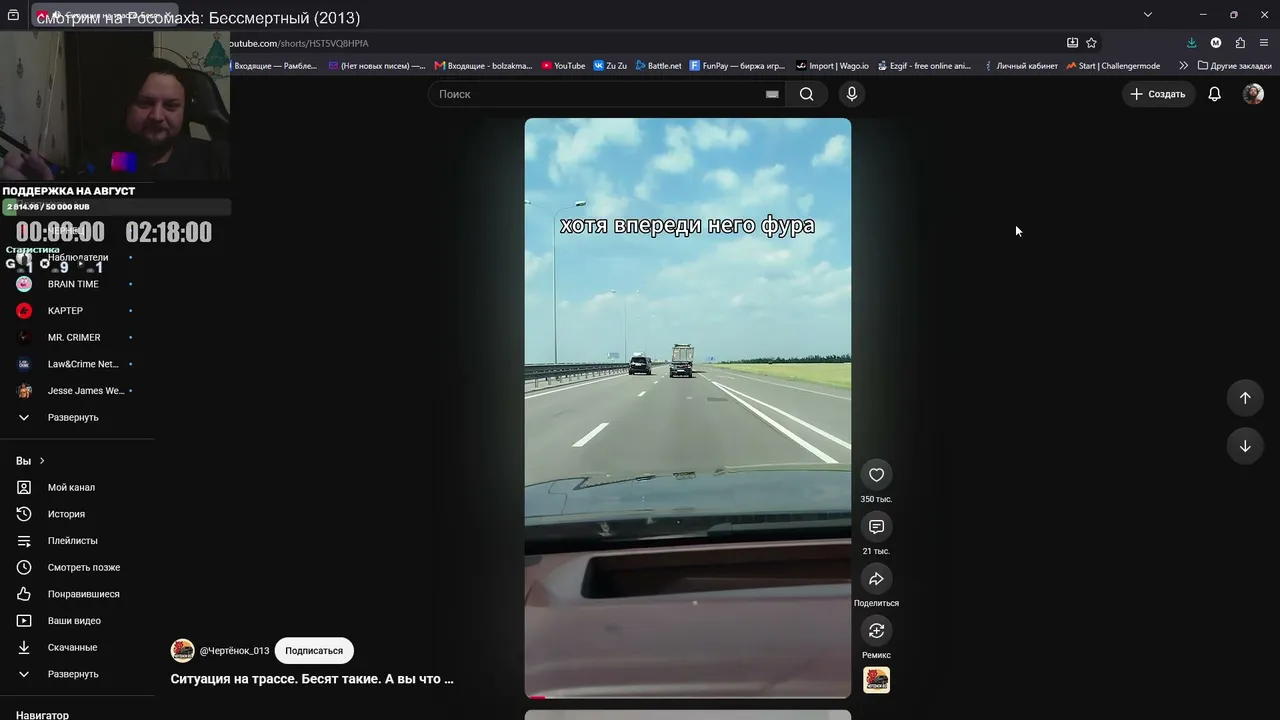The image size is (1280, 720).
Task: Share the Short via Поделиться arrow icon
Action: click(876, 579)
